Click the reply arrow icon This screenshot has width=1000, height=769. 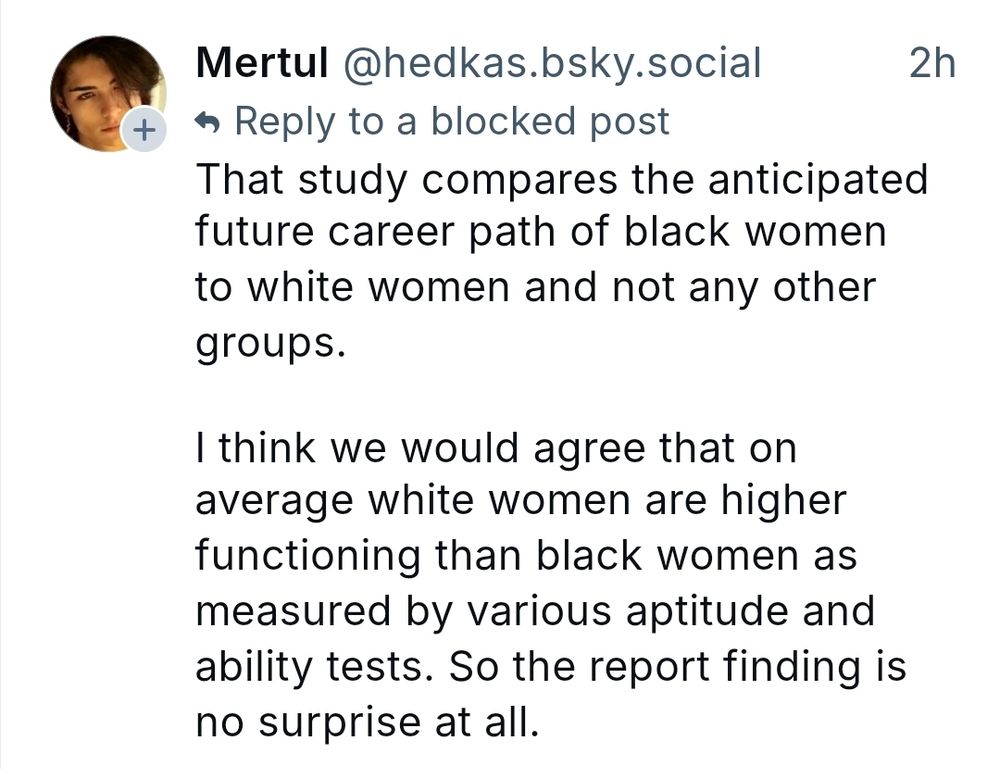(x=209, y=122)
